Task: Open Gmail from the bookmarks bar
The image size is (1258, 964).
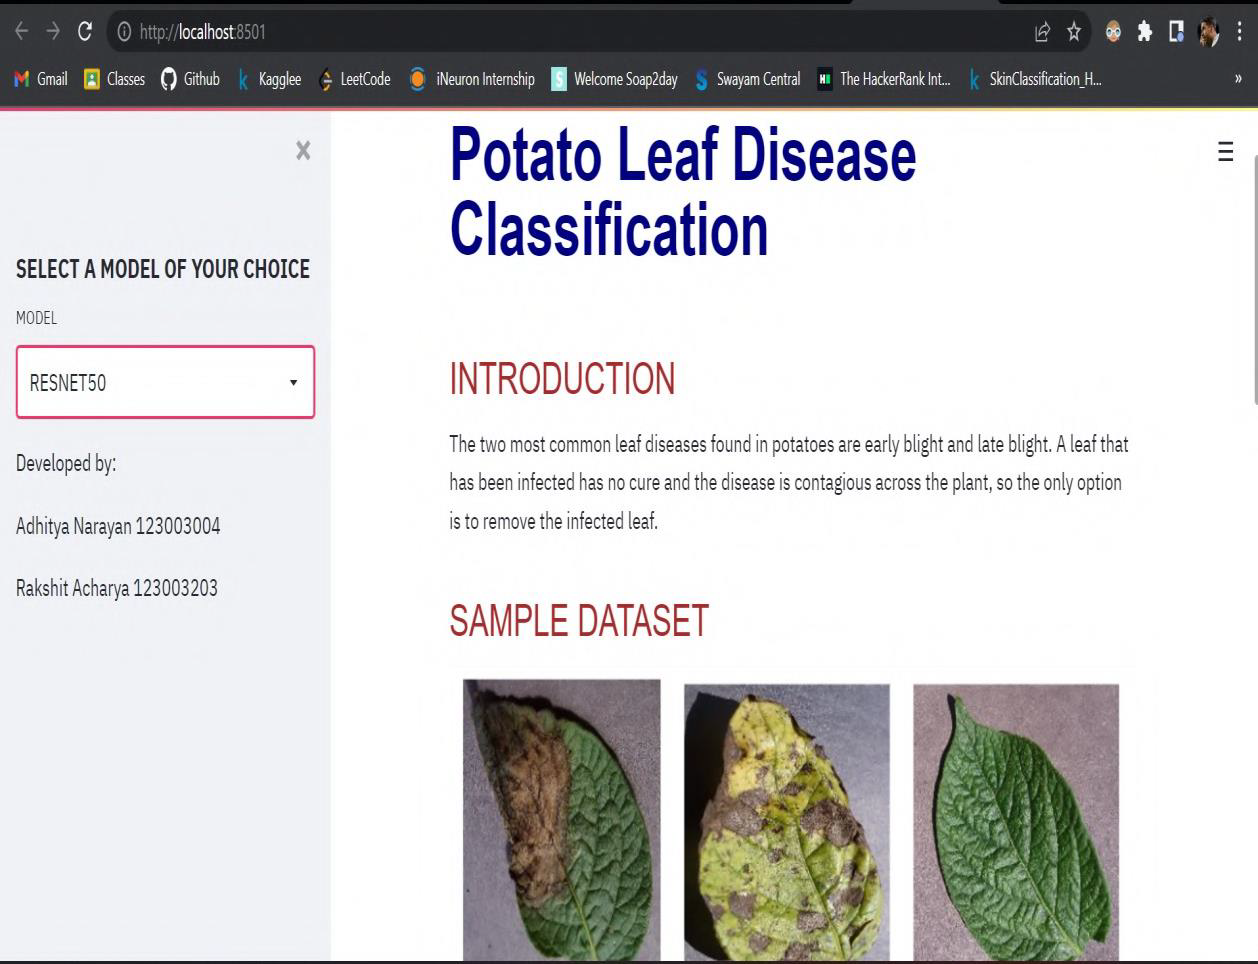Action: click(40, 79)
